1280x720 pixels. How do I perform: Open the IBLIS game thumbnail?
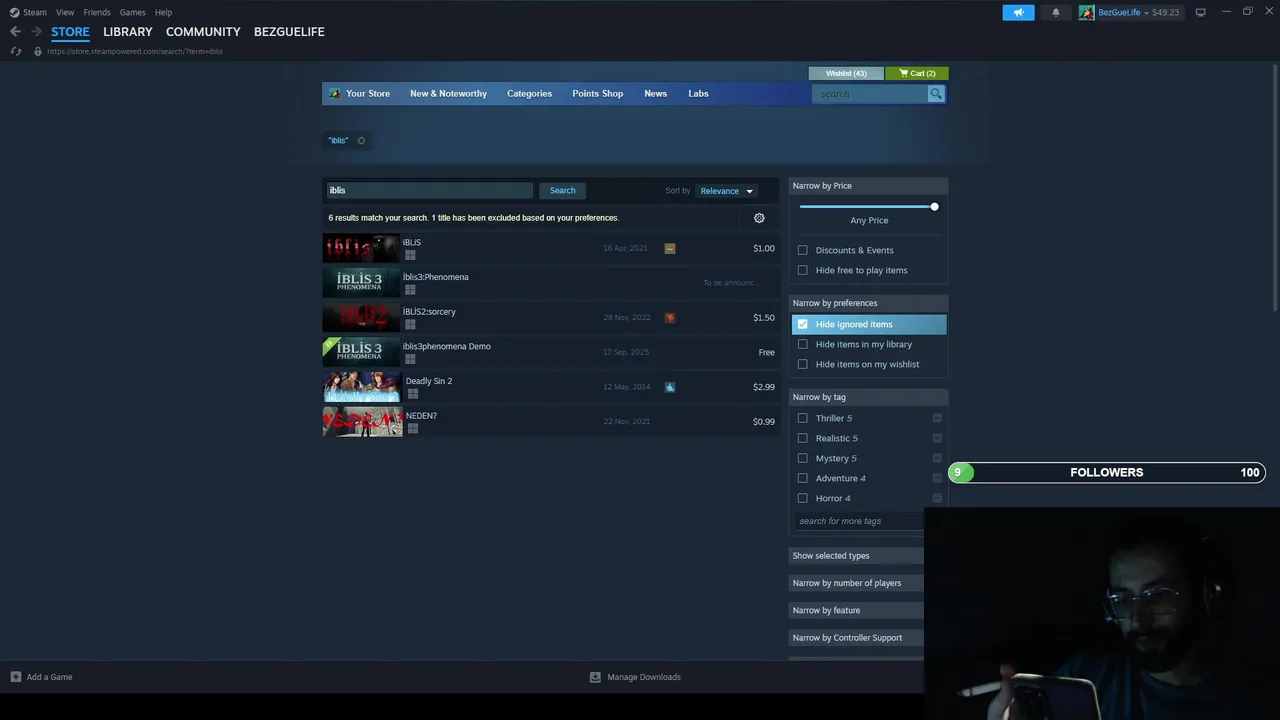click(x=361, y=248)
